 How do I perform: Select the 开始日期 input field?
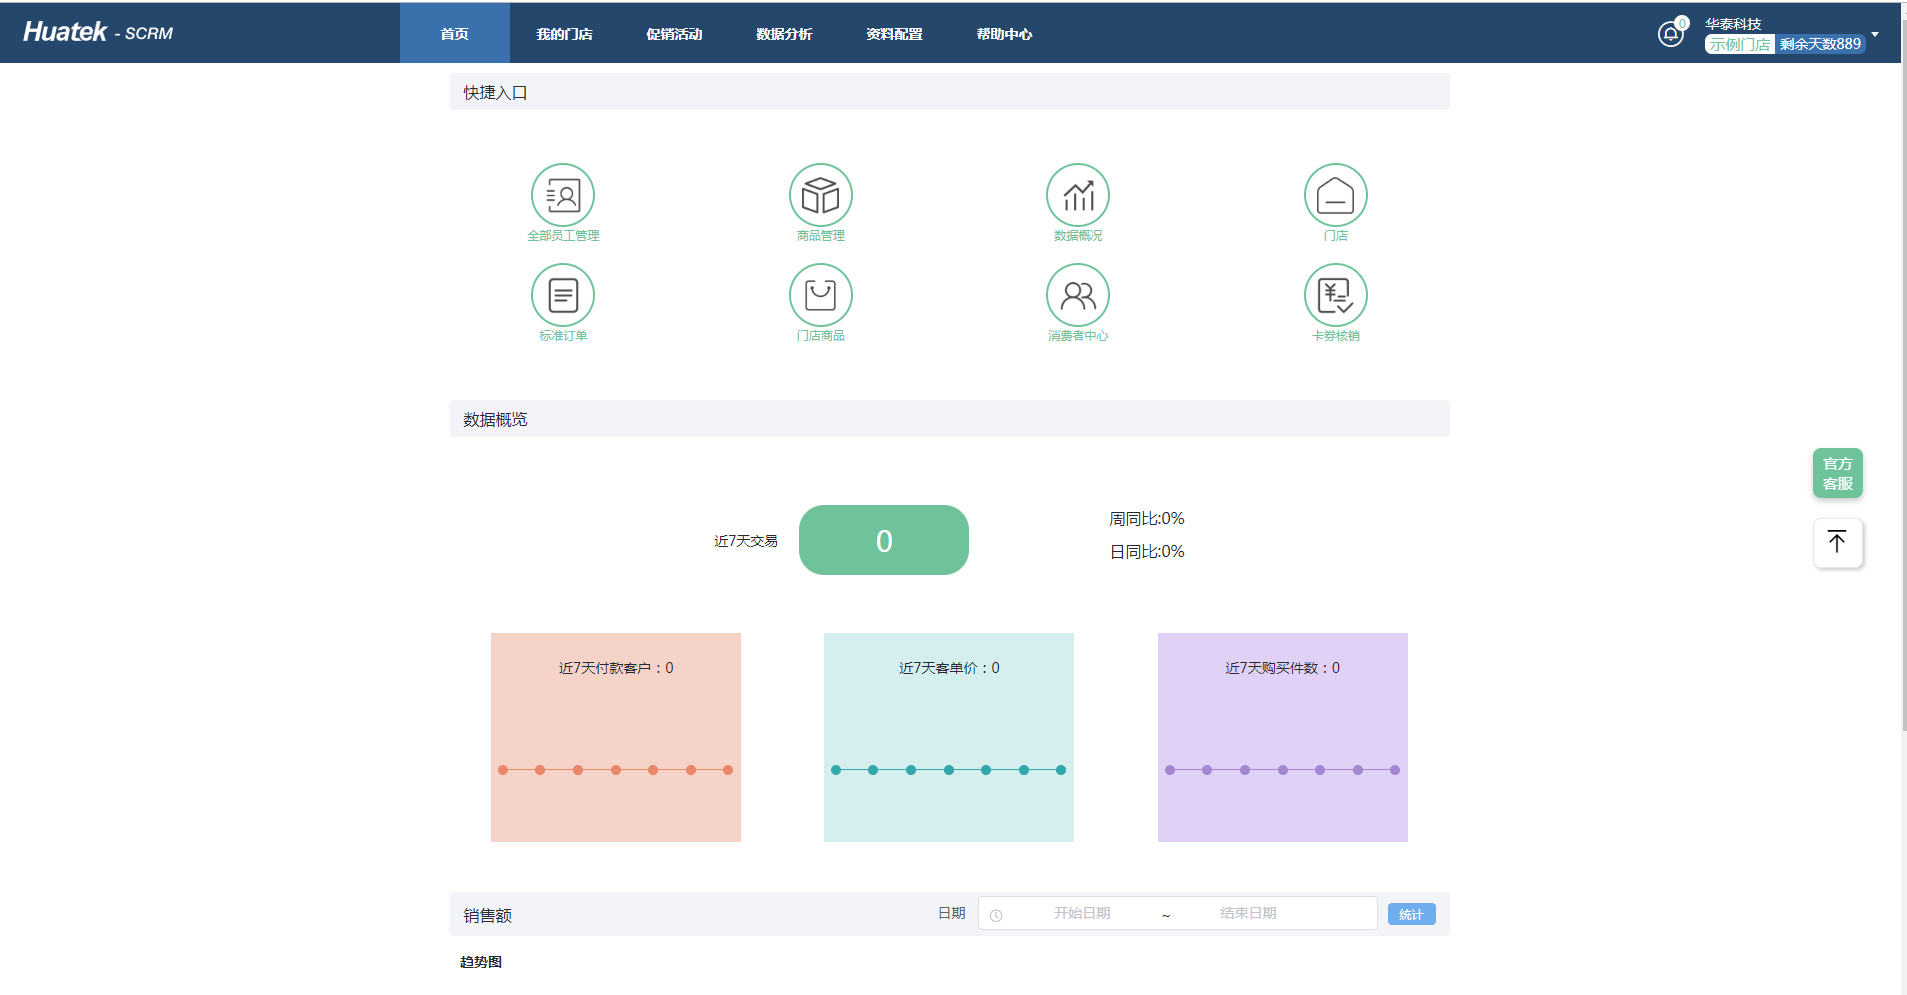1082,913
